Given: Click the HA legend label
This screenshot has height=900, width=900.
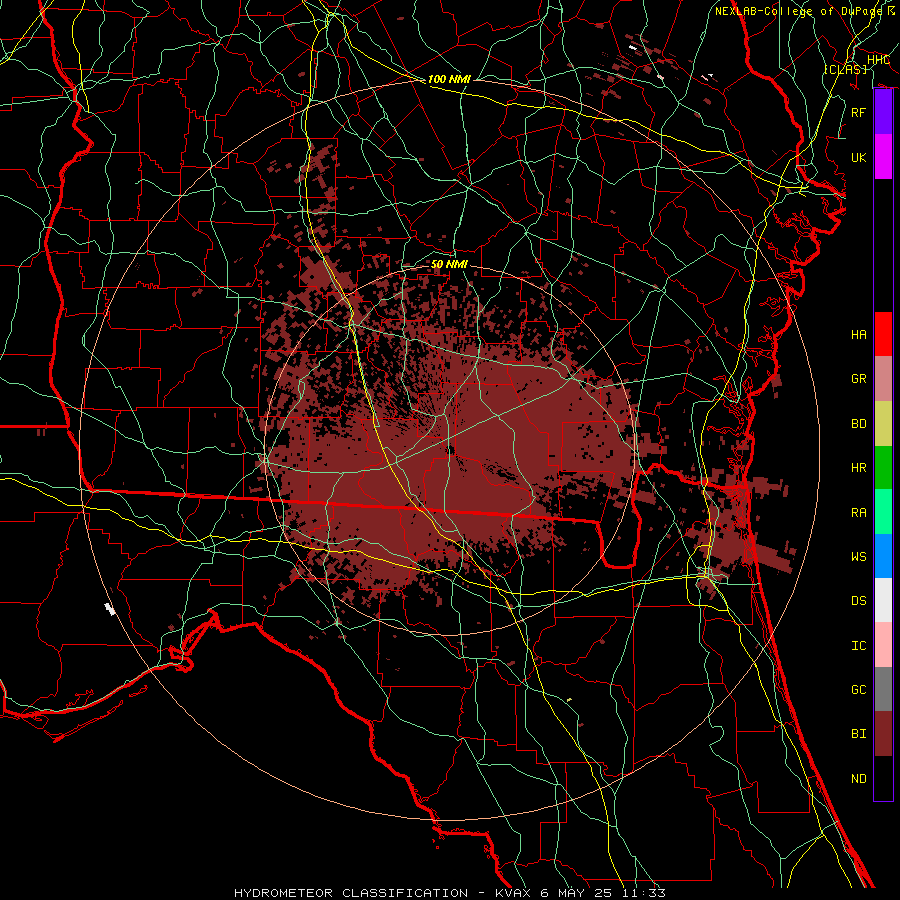Looking at the screenshot, I should click(858, 334).
